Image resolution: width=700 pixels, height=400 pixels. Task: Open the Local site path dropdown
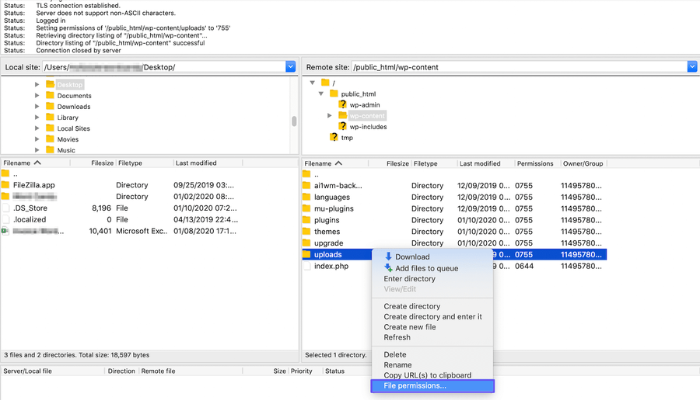pos(291,67)
